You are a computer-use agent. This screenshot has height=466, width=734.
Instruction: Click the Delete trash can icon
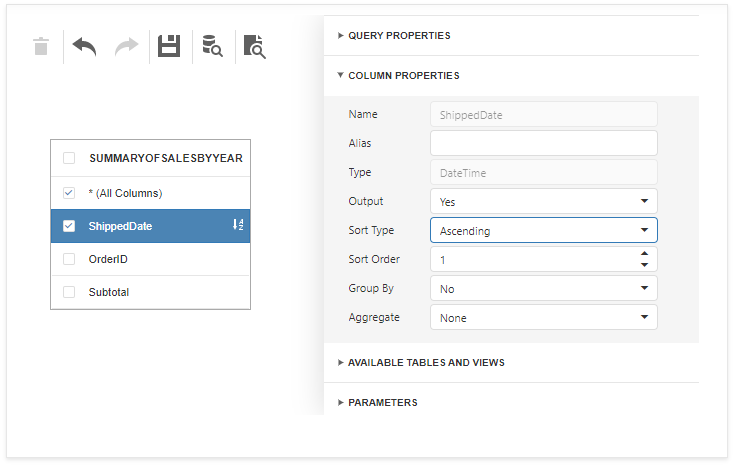point(41,46)
